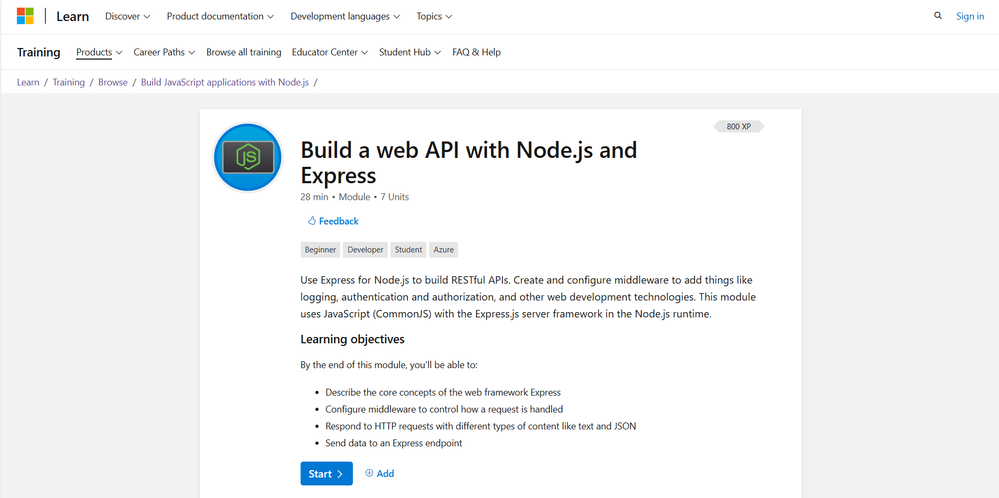
Task: Click 'Respond to HTTP requests' objective
Action: tap(481, 426)
